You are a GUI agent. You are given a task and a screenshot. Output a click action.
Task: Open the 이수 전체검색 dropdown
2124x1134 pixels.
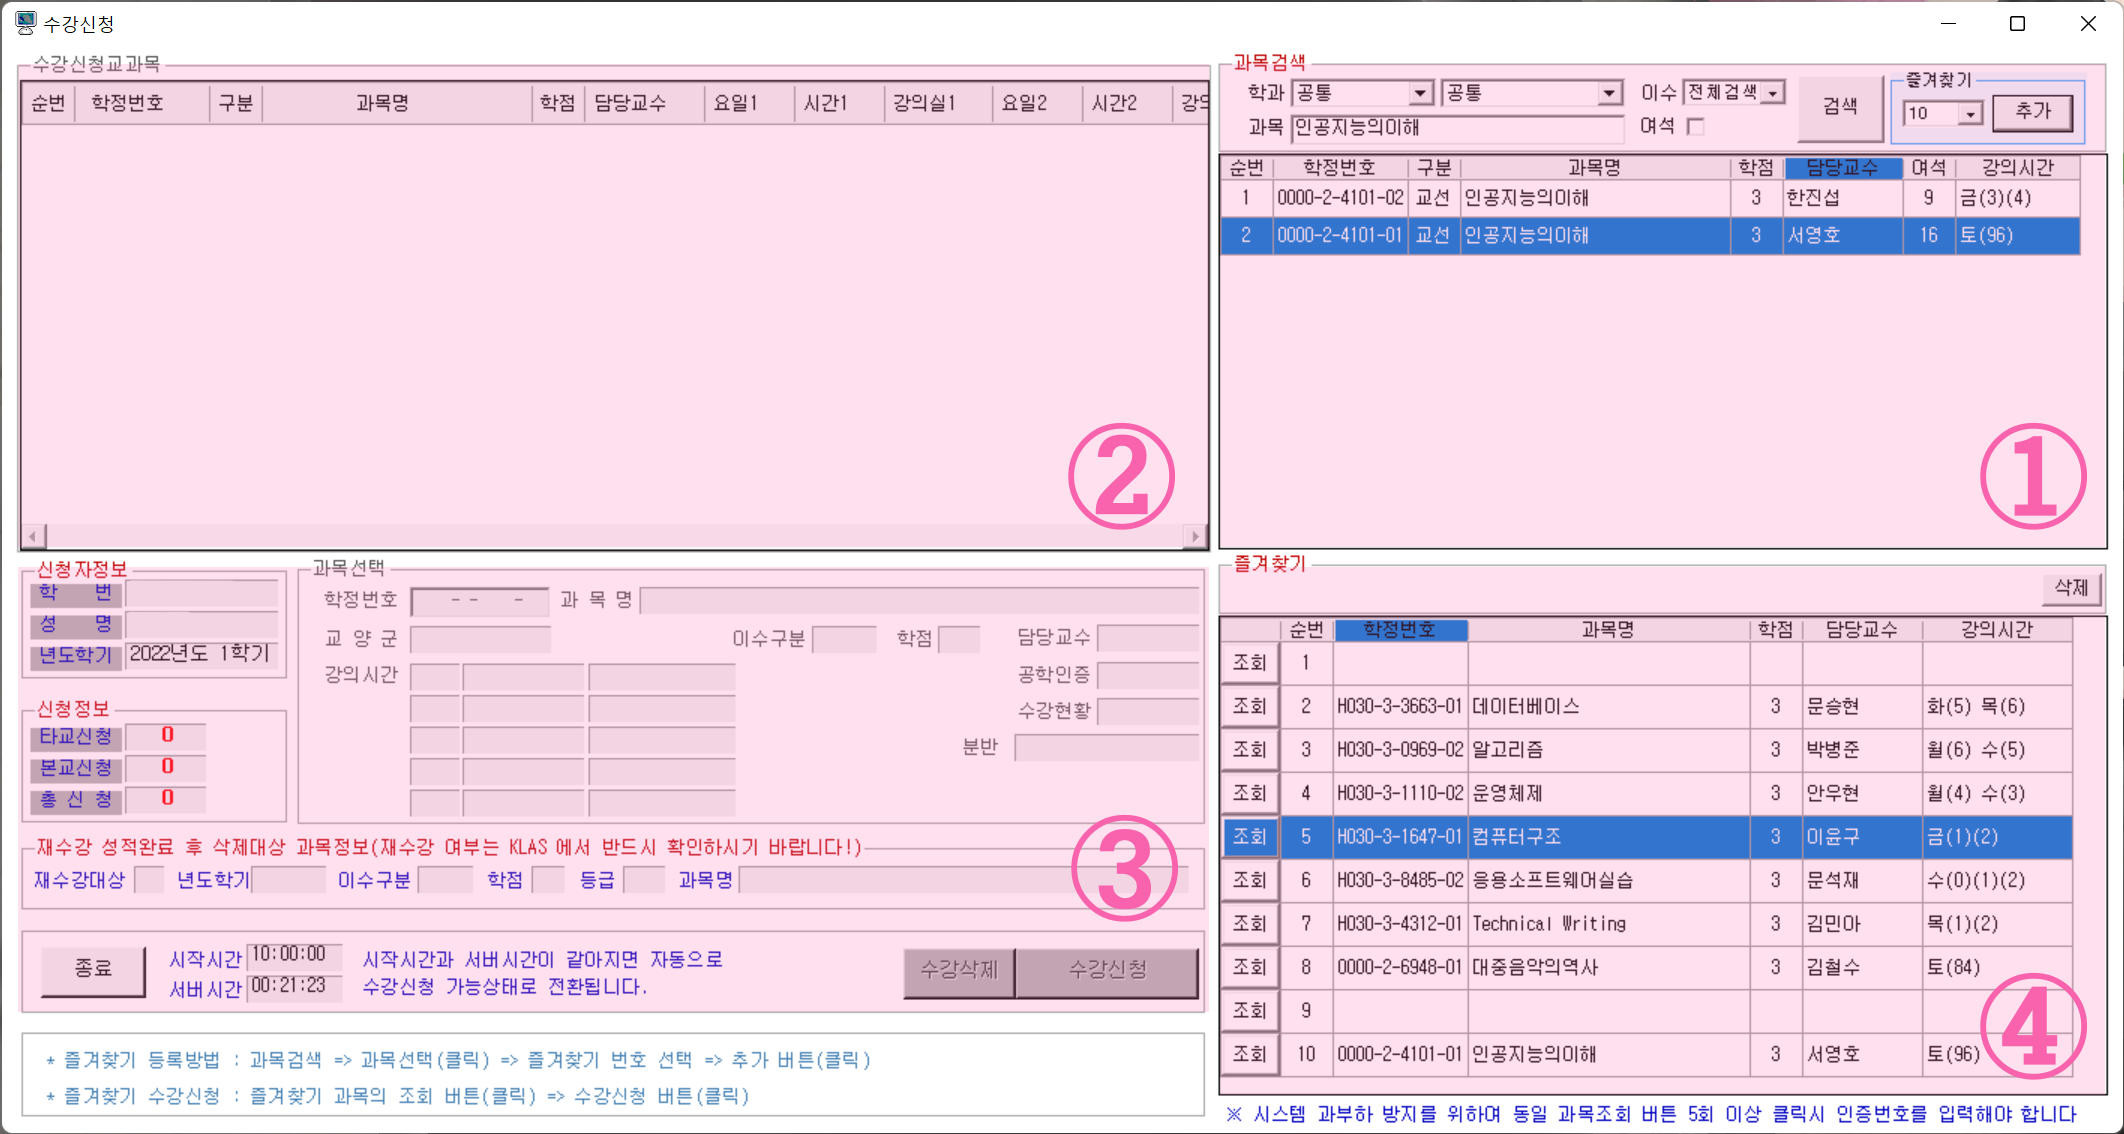(x=1772, y=93)
